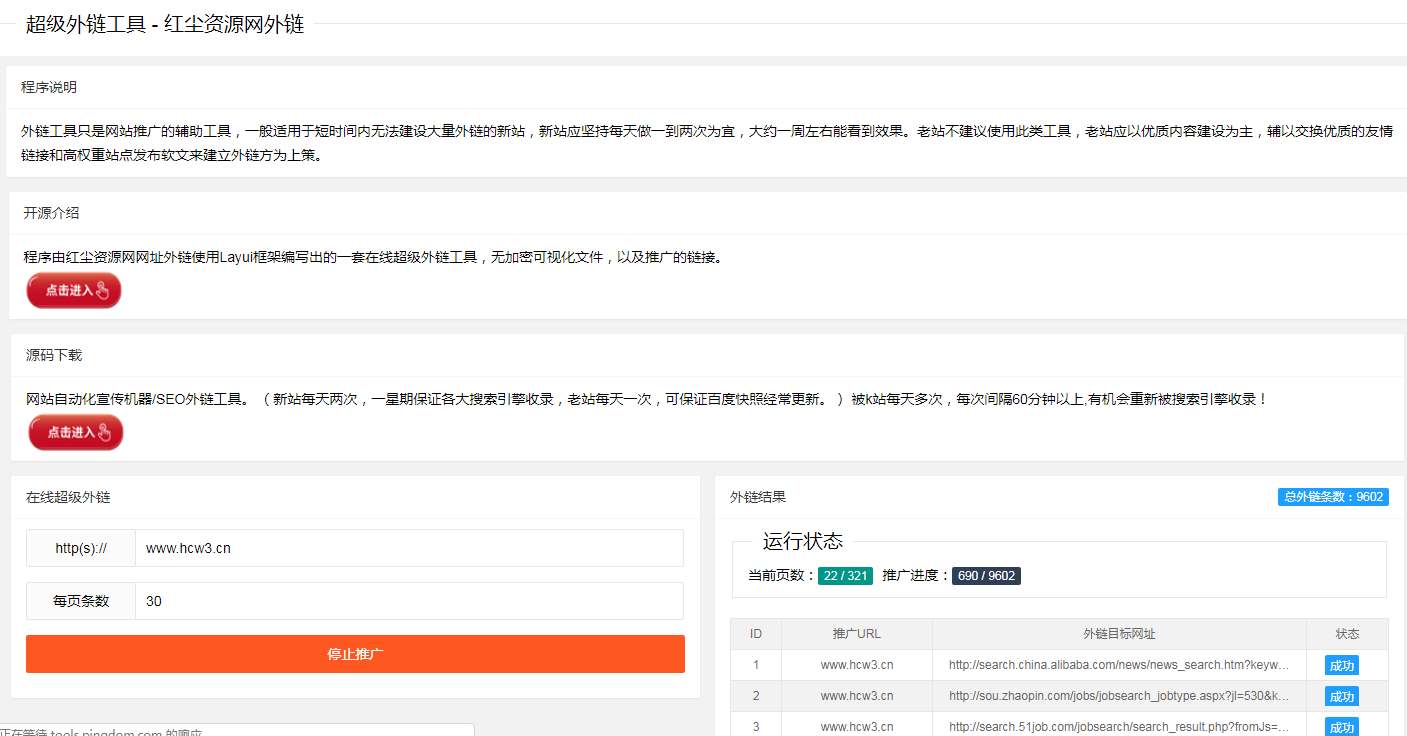Open the sou.zhaopin.com backlink target link
This screenshot has height=736, width=1407.
pyautogui.click(x=1117, y=696)
